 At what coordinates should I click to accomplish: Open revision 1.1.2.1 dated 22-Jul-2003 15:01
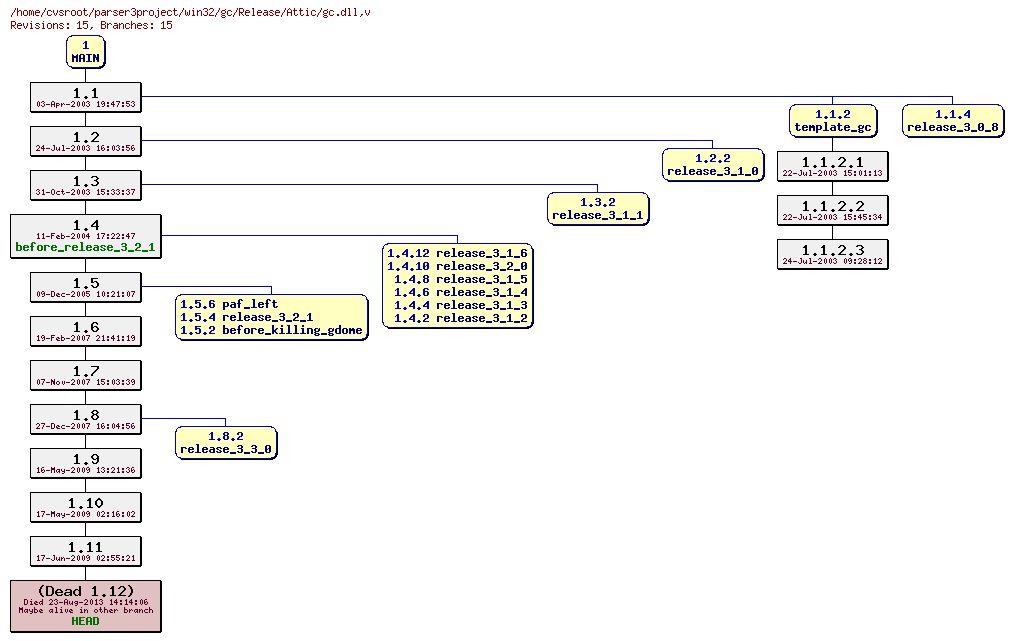pyautogui.click(x=832, y=167)
